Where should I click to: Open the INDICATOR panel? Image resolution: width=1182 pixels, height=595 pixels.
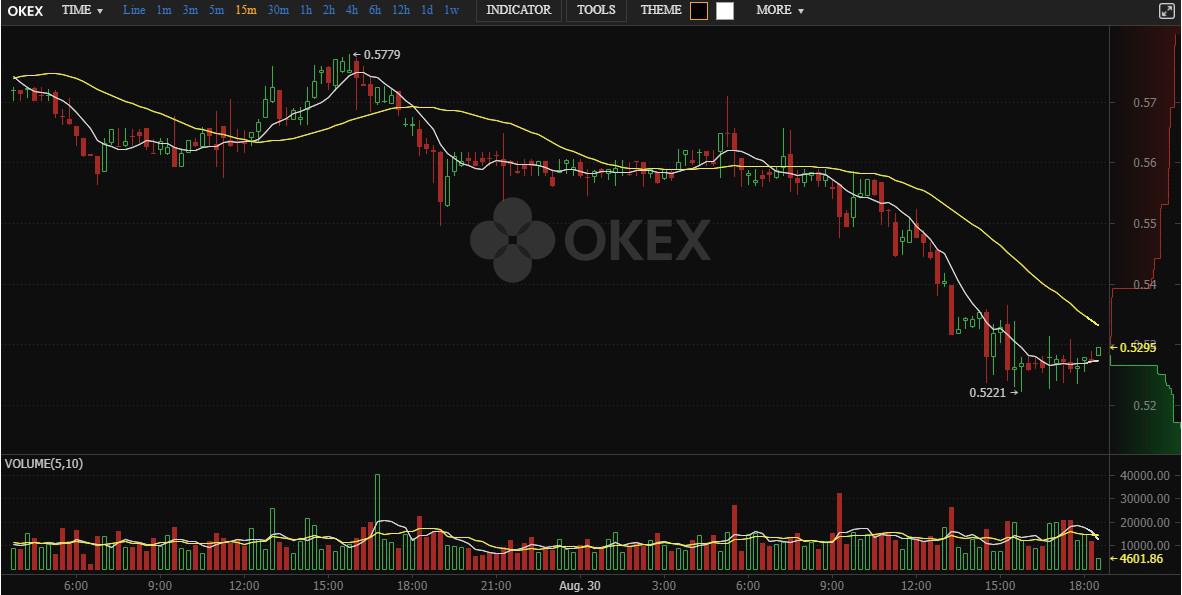coord(519,11)
